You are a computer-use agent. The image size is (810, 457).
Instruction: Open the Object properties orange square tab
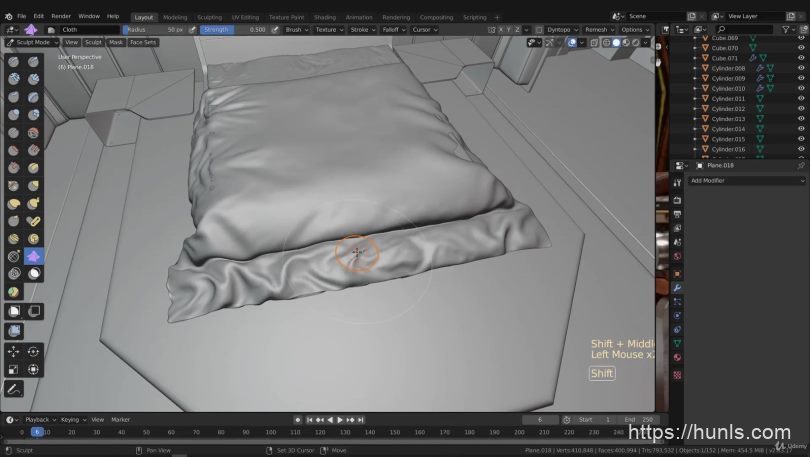pyautogui.click(x=677, y=274)
